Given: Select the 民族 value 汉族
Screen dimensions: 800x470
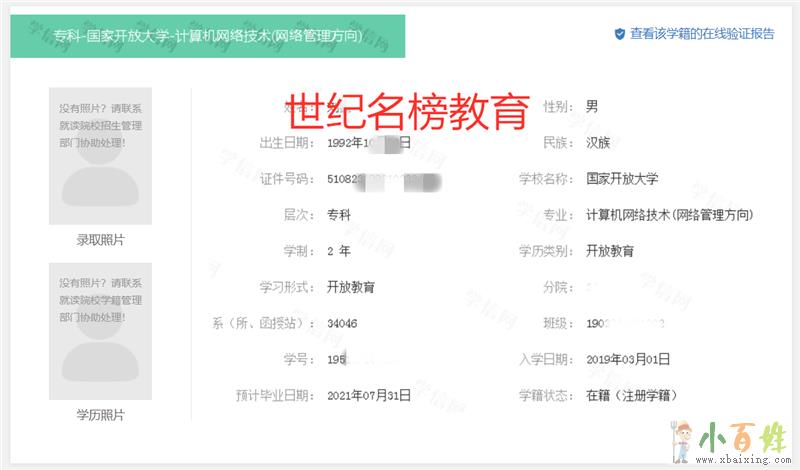Looking at the screenshot, I should tap(598, 142).
